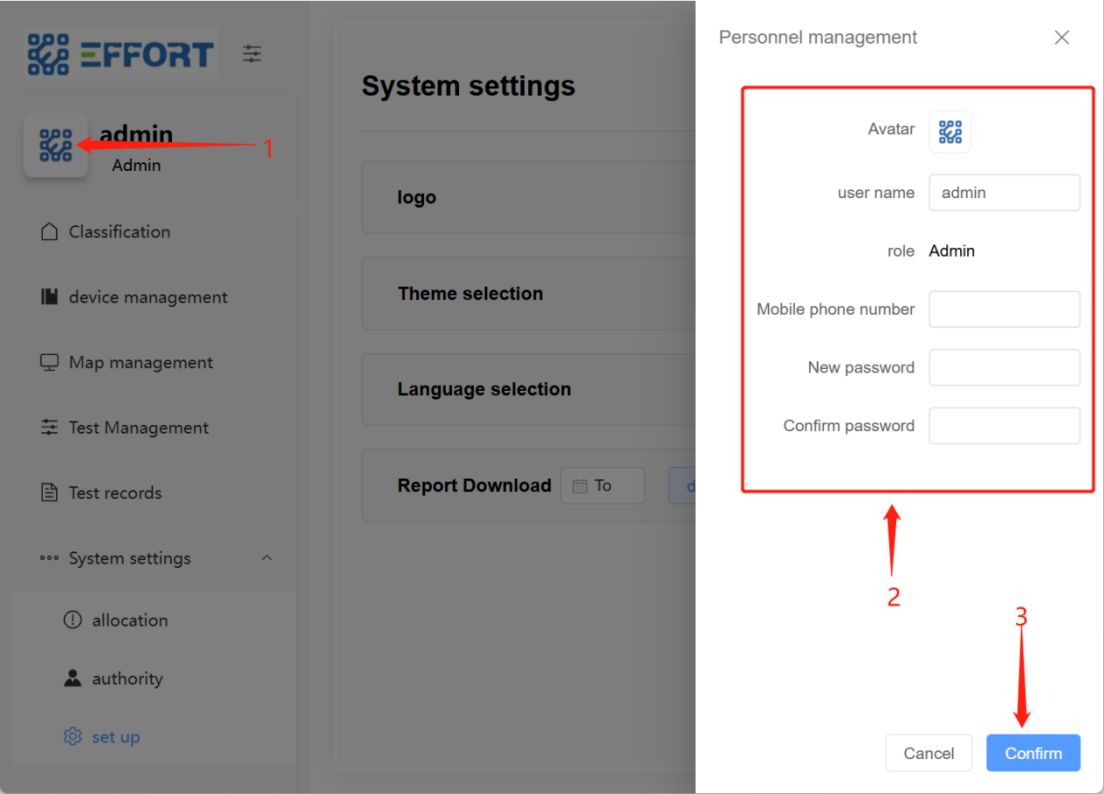Click the Test Management sliders icon
Viewport: 1104px width, 794px height.
pos(49,428)
